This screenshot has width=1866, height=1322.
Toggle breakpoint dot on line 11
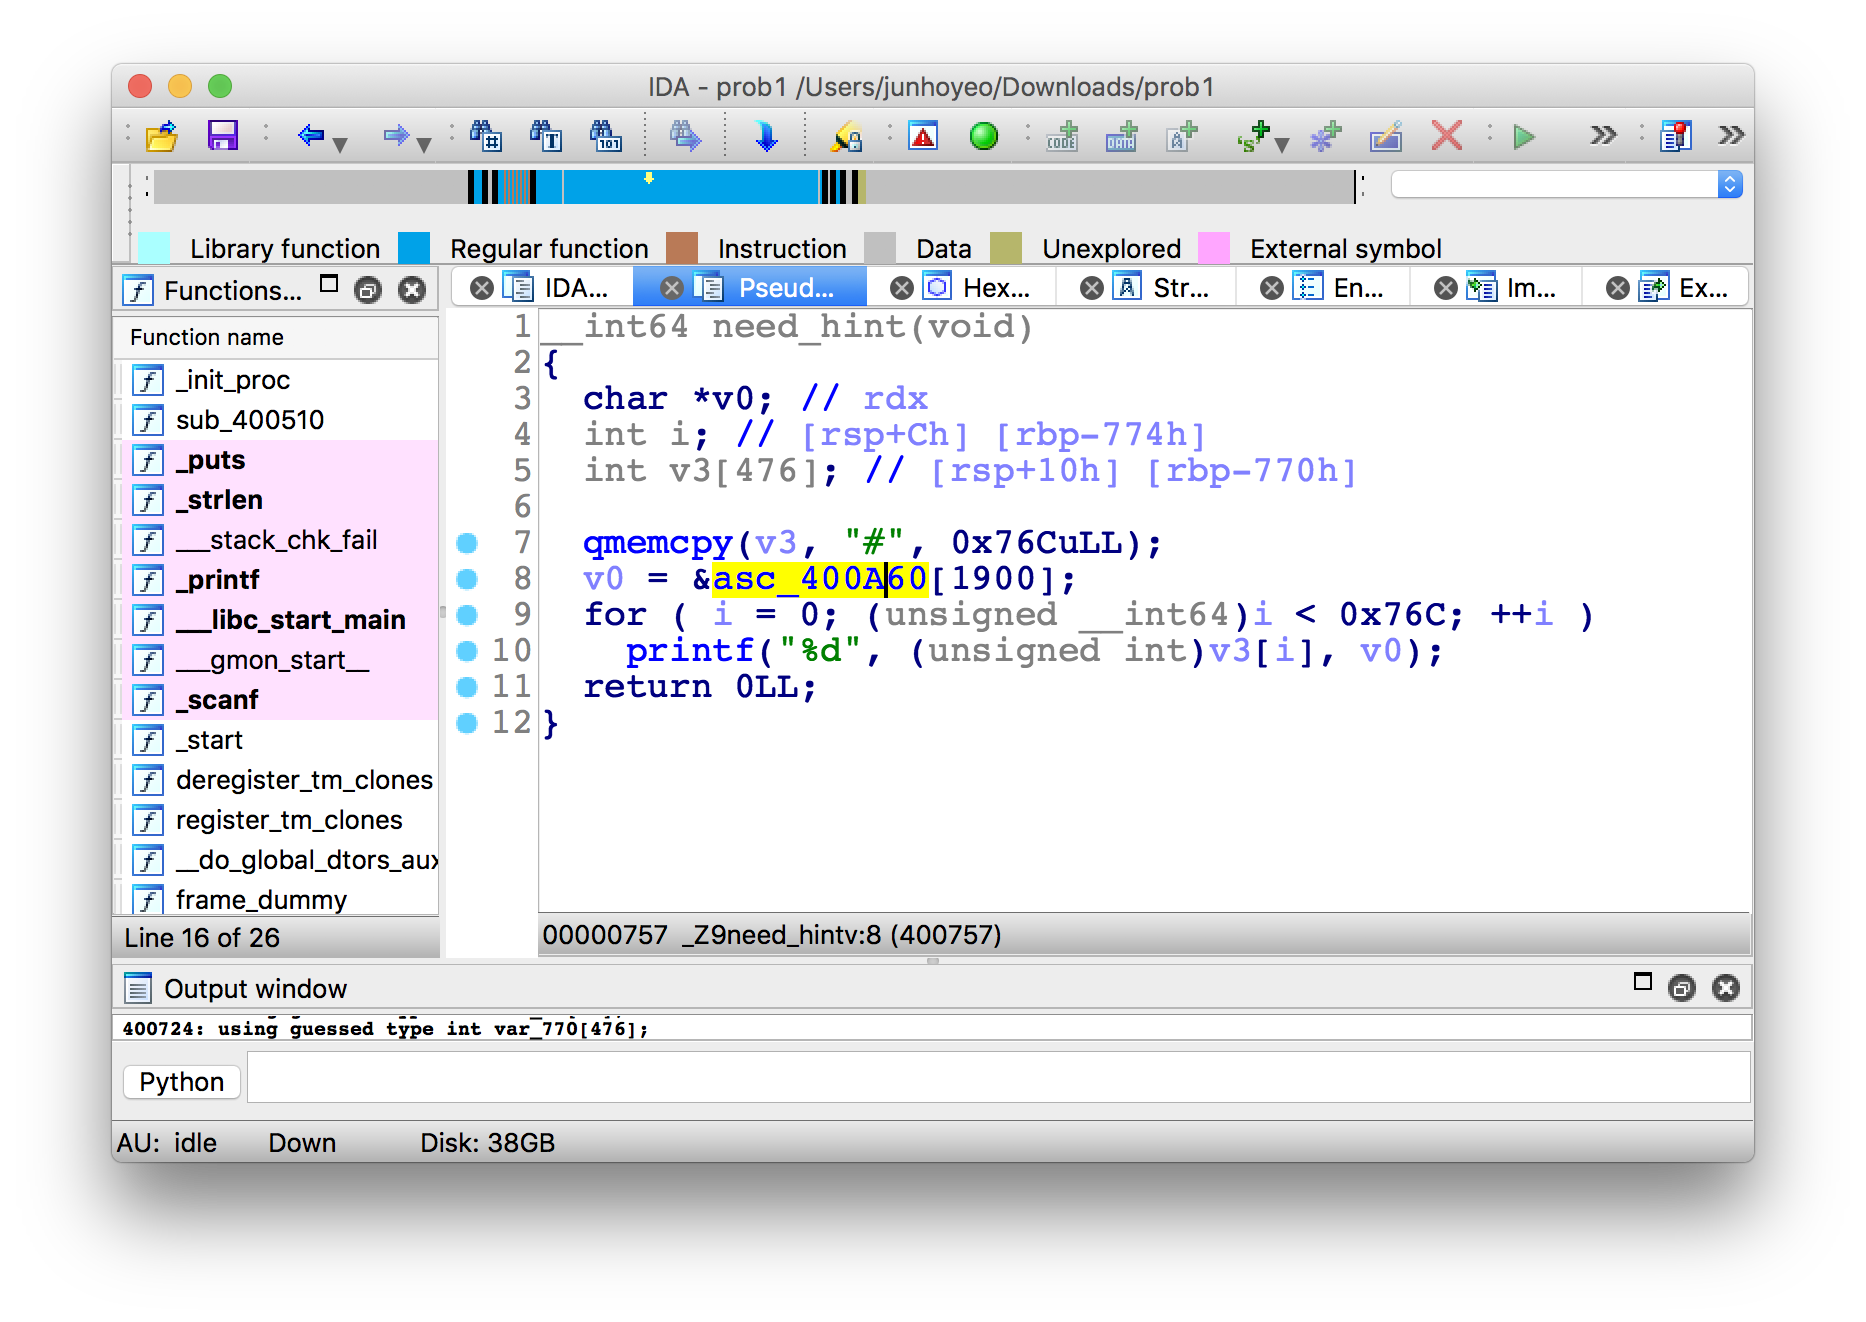click(x=467, y=687)
